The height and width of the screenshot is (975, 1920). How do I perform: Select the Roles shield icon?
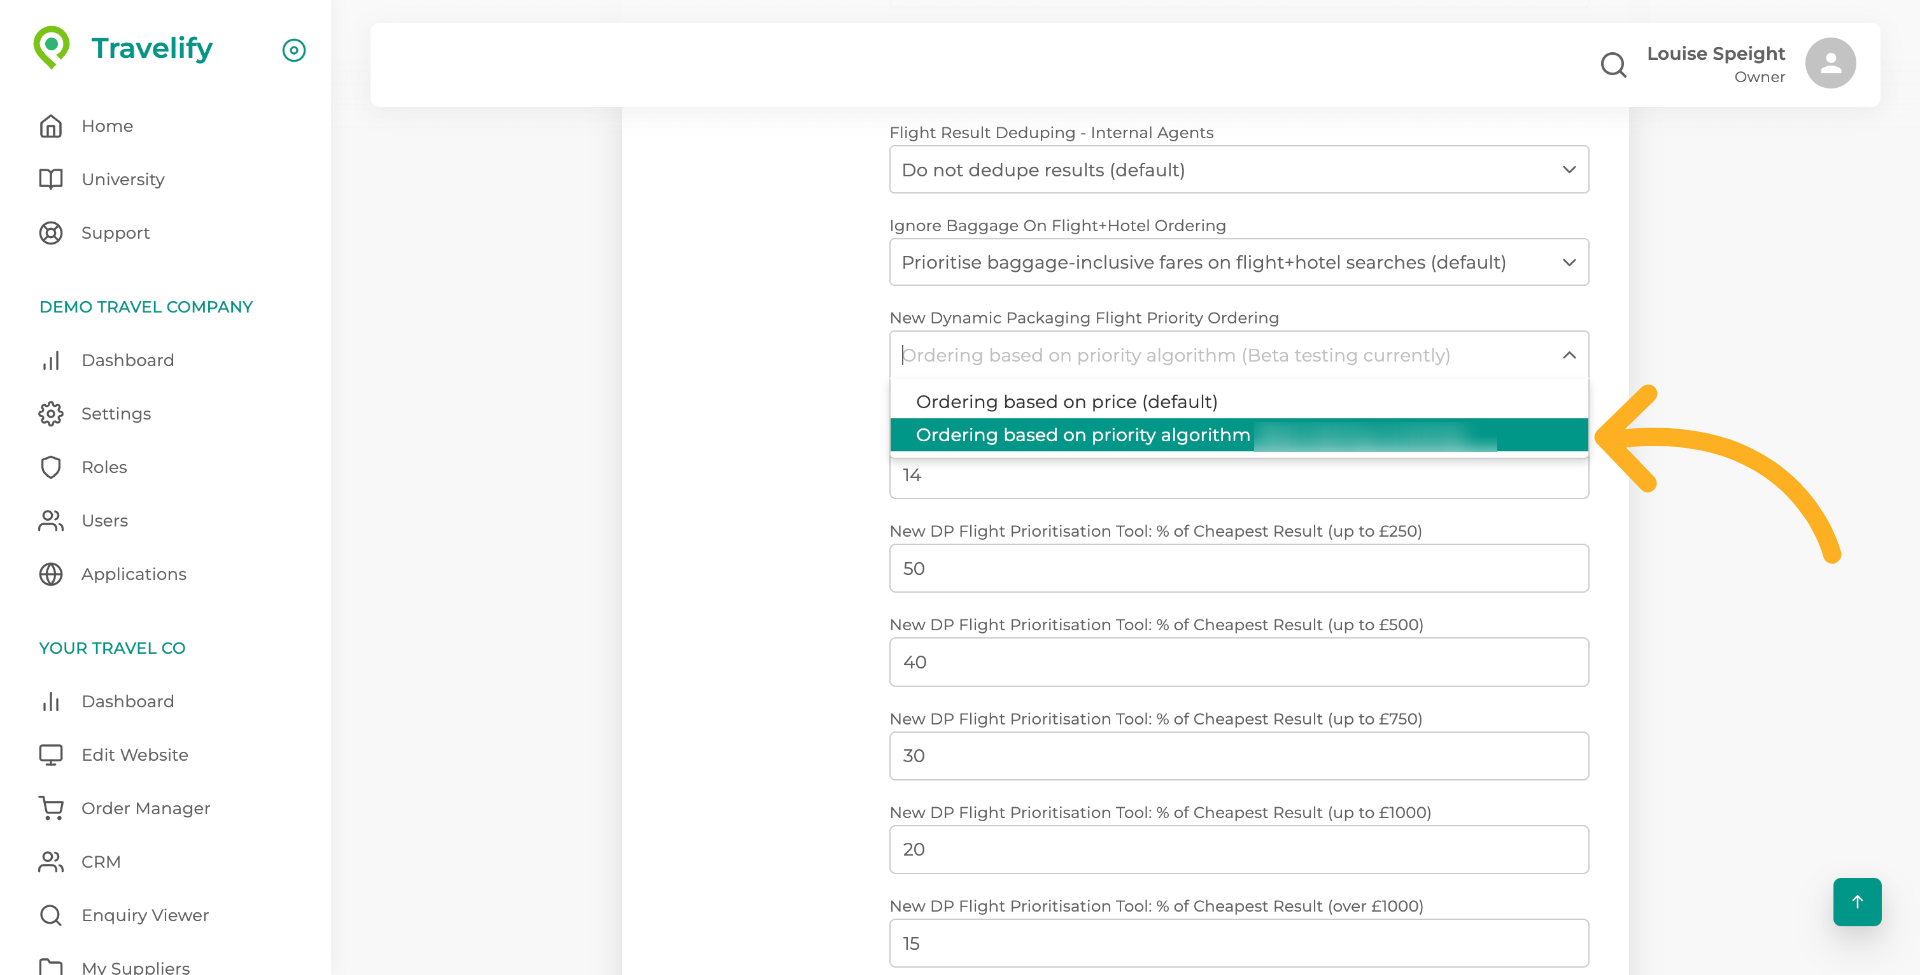(51, 467)
